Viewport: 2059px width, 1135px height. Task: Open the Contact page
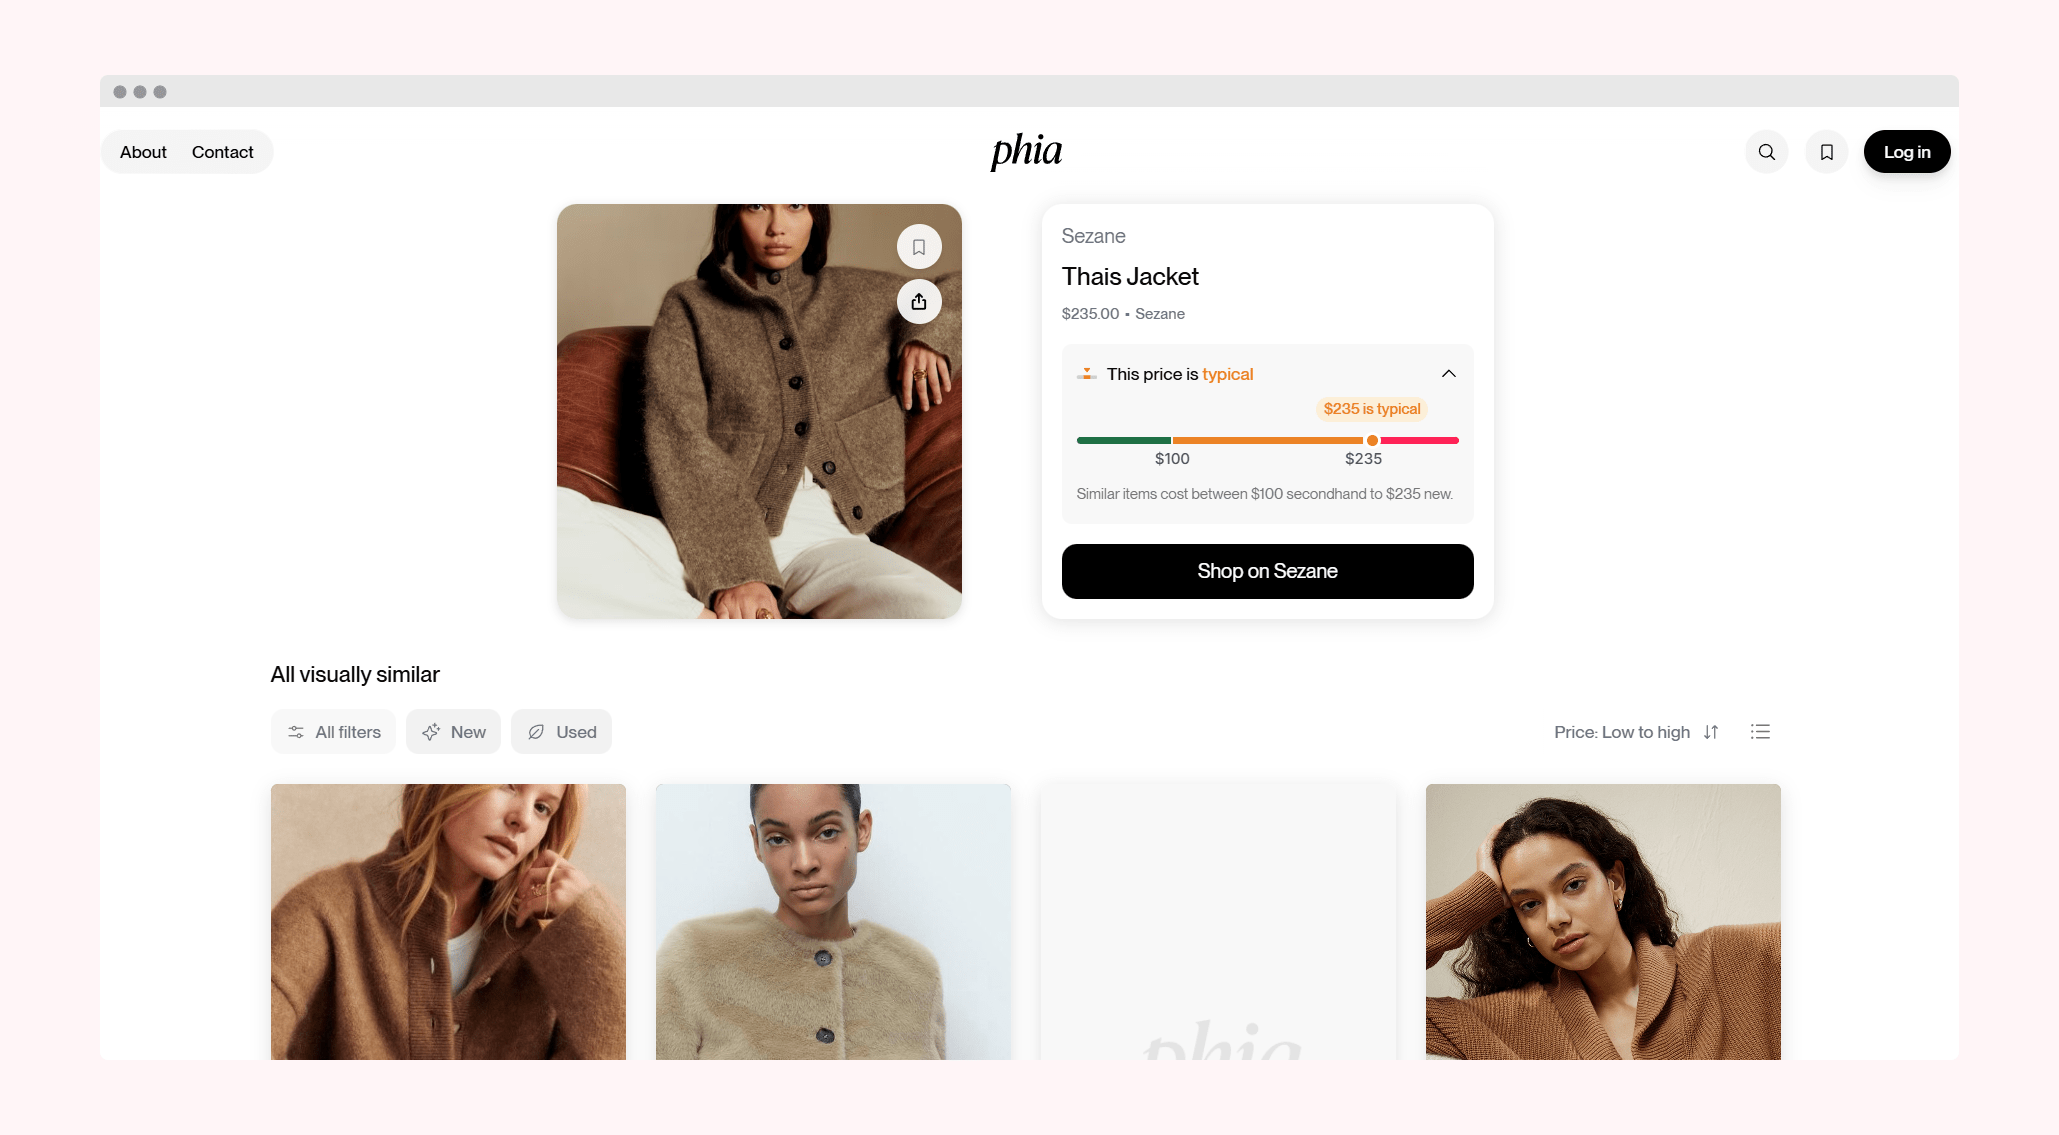(x=222, y=152)
